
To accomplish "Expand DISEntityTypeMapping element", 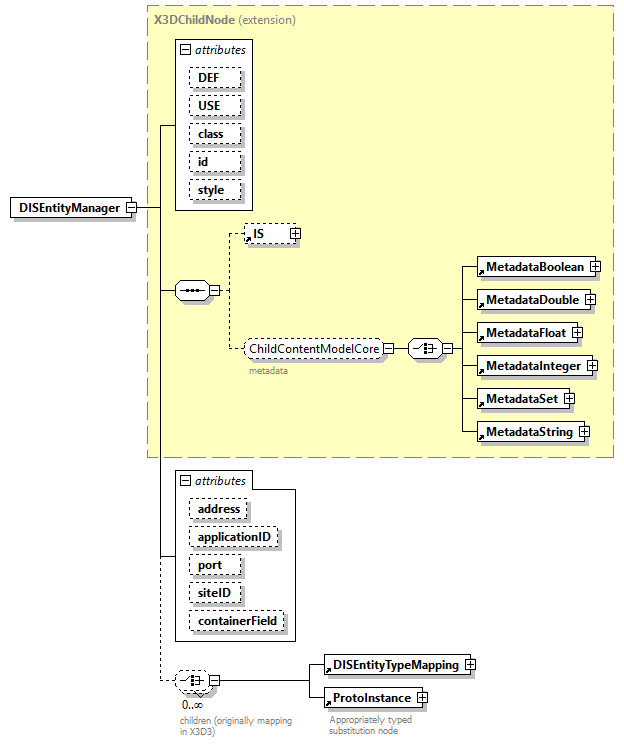I will [x=470, y=665].
